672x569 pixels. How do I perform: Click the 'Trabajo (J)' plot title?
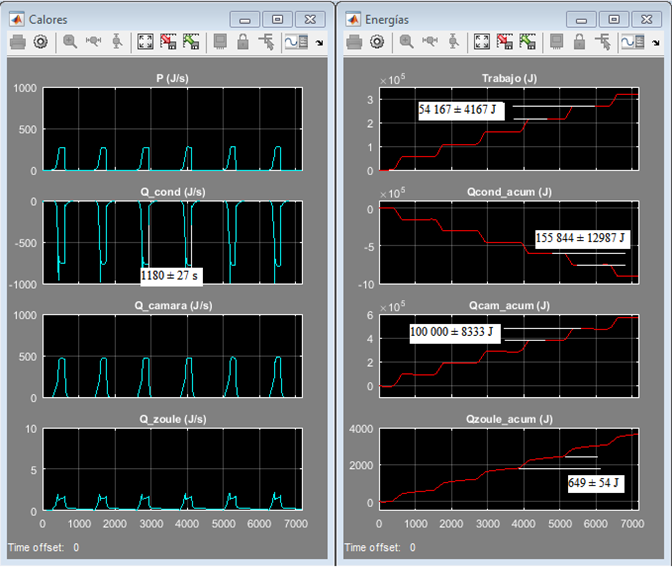tap(510, 78)
